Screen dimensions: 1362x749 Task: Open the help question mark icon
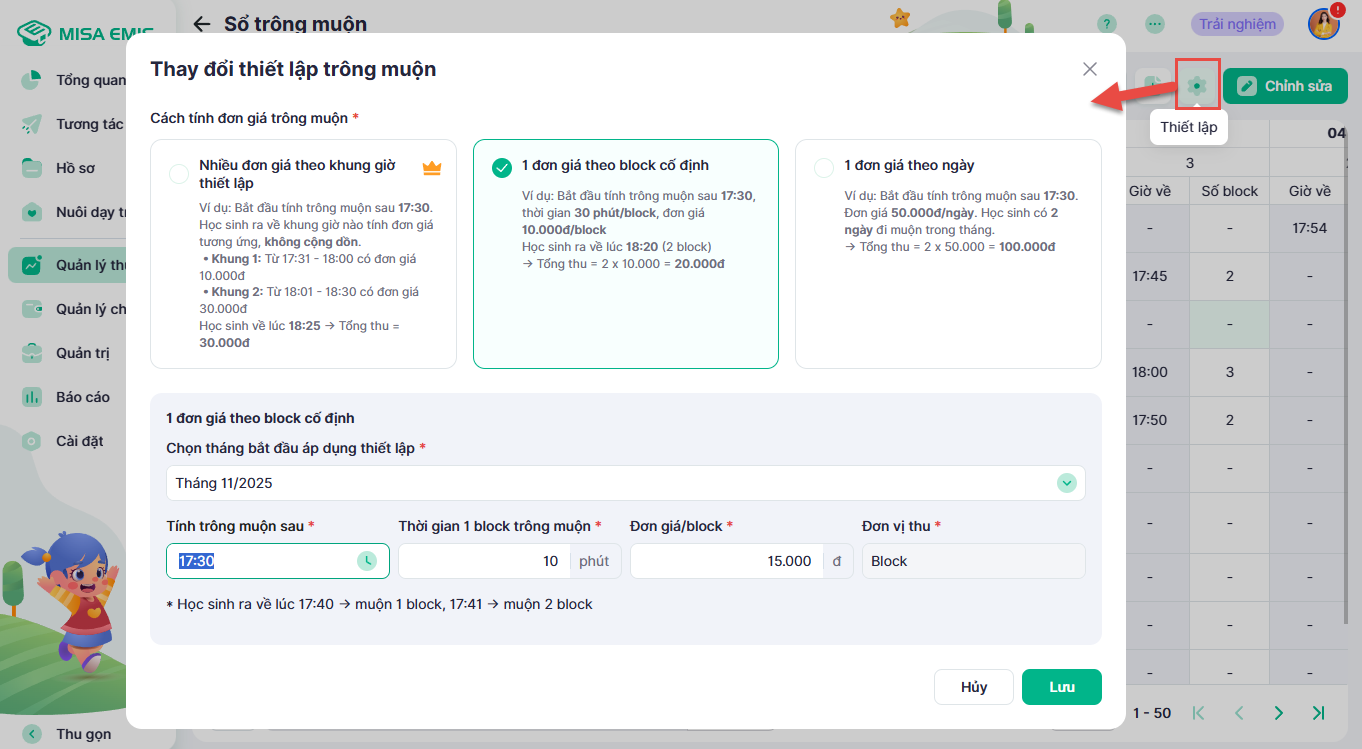1106,24
